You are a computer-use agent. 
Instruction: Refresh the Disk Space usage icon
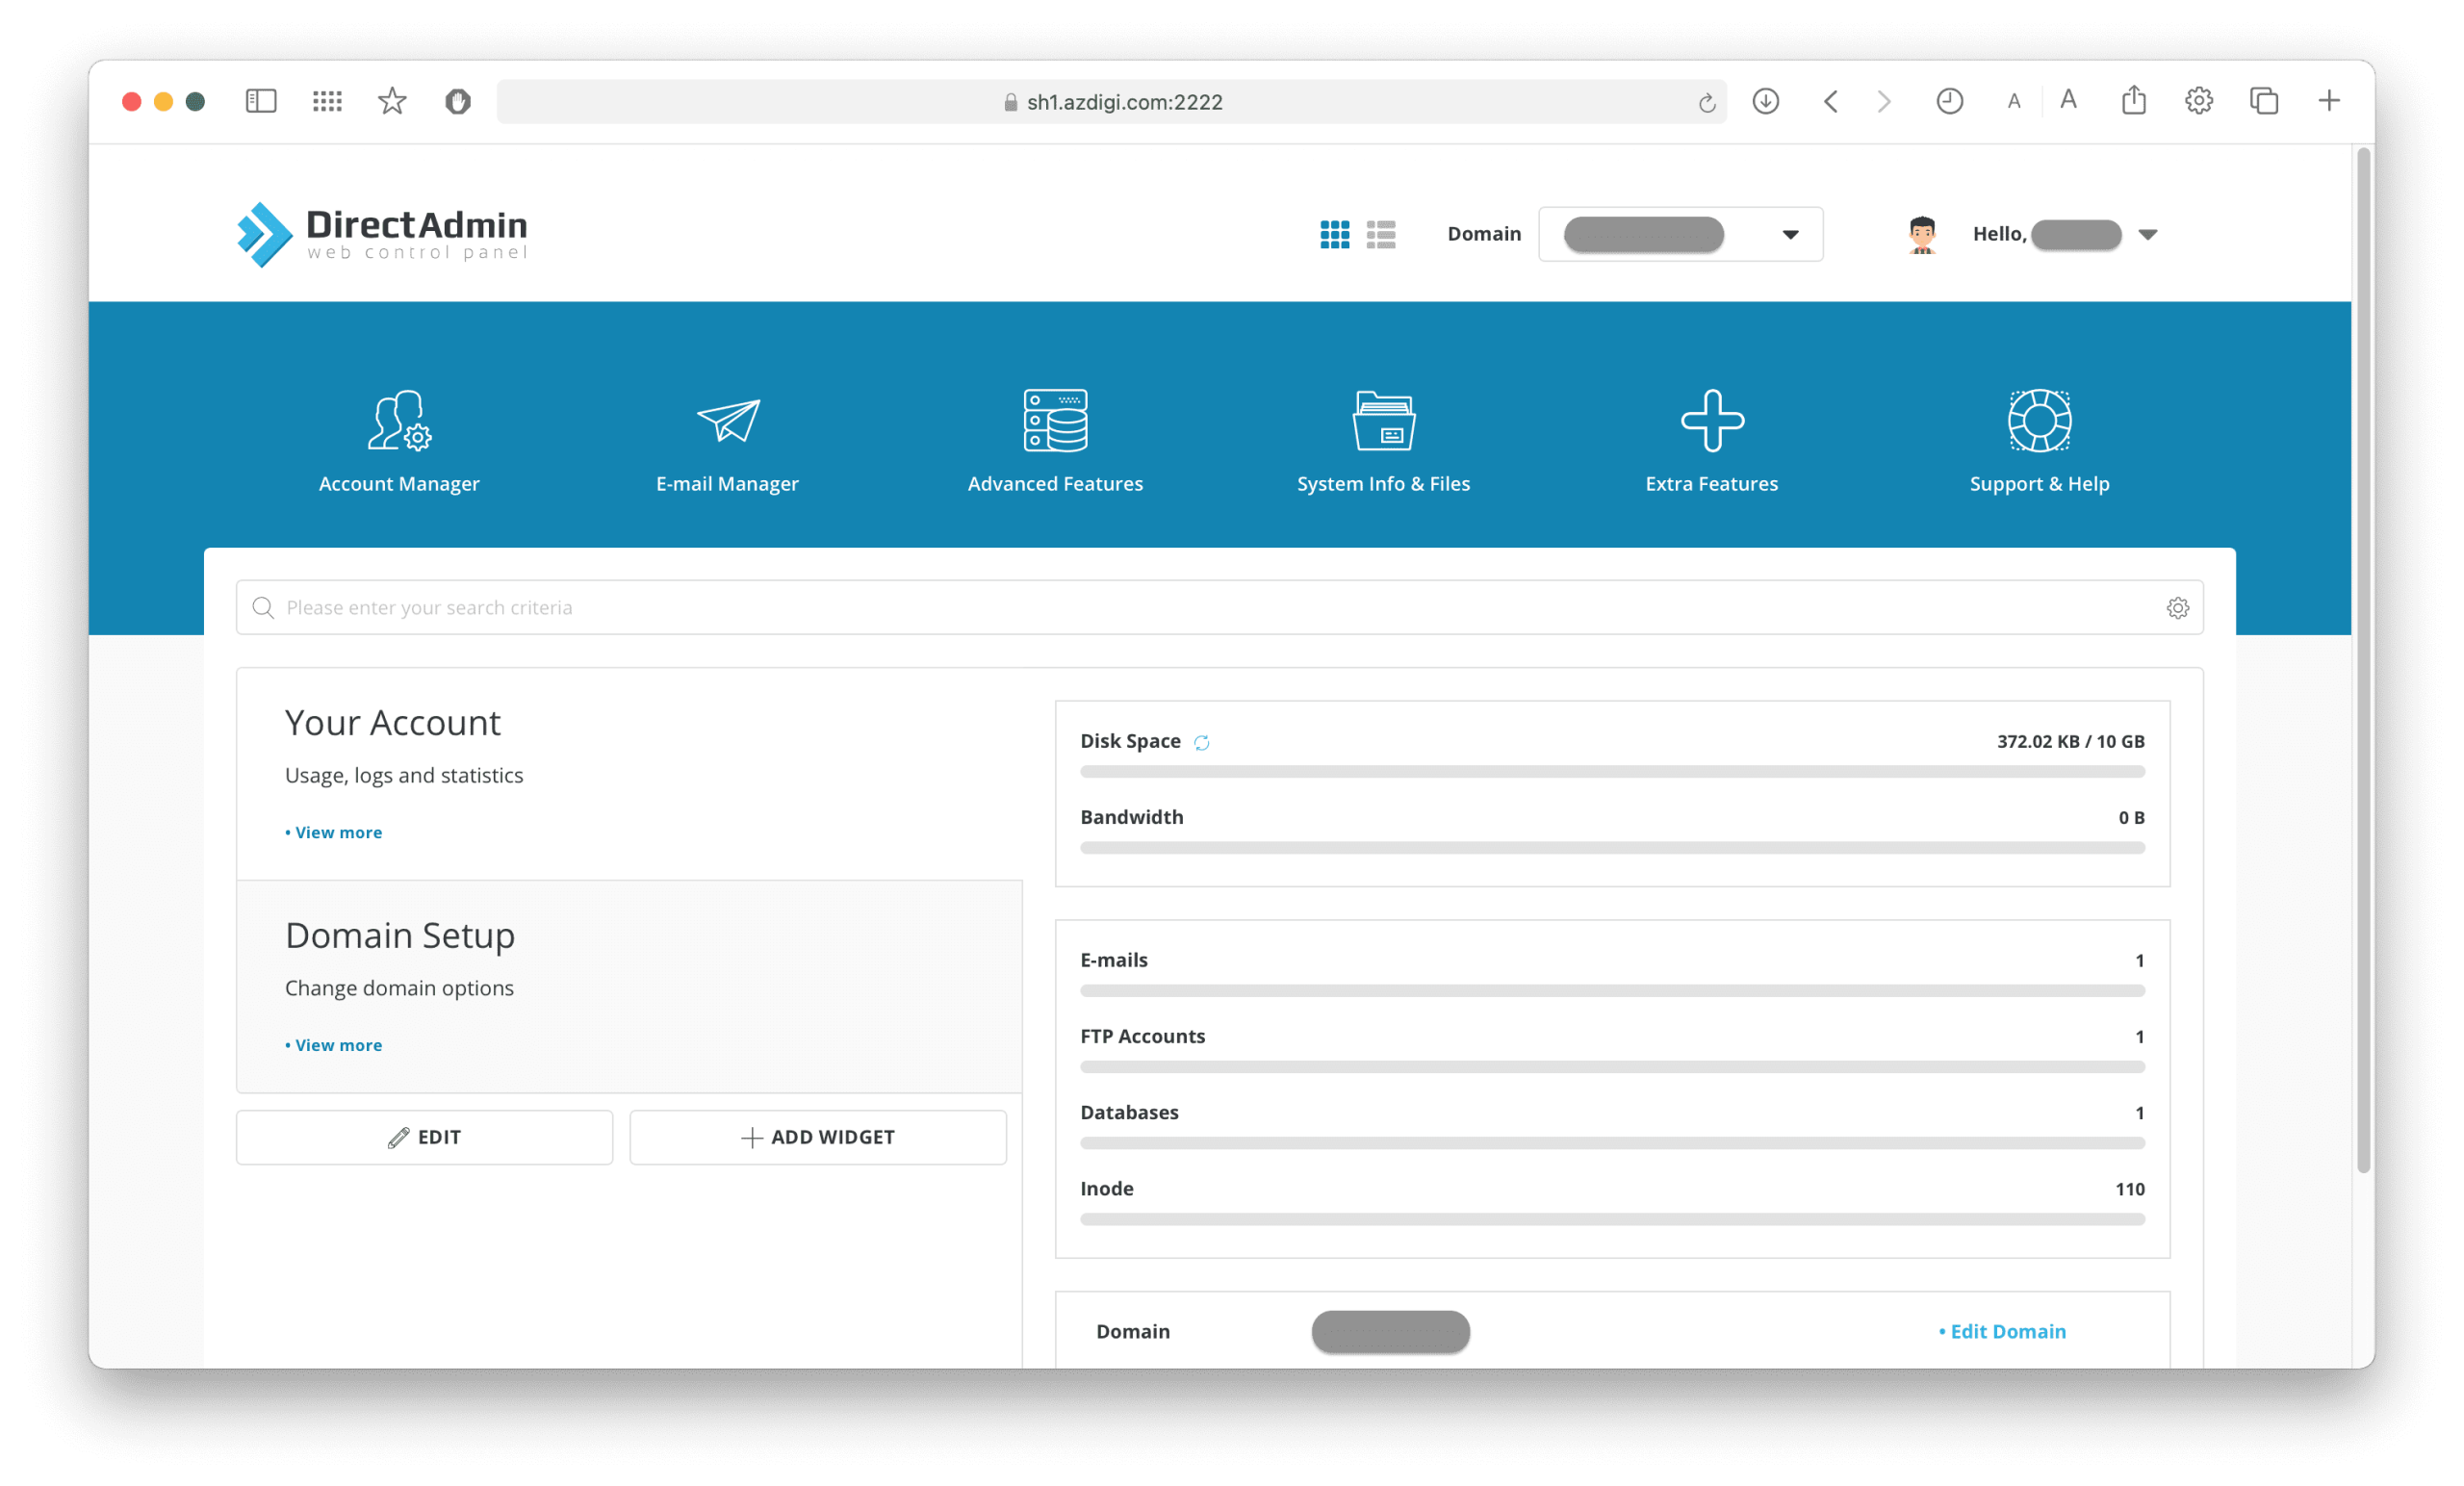tap(1201, 742)
